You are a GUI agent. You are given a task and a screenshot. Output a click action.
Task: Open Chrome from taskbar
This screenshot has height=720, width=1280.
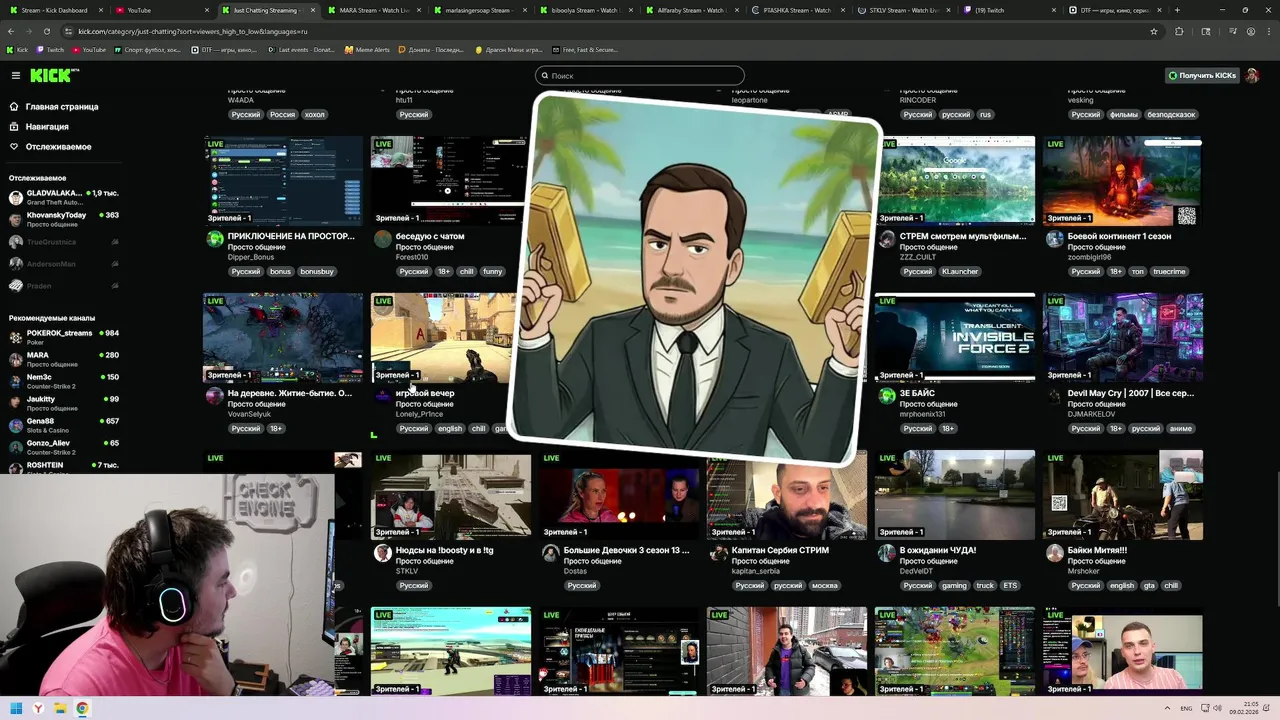[82, 708]
